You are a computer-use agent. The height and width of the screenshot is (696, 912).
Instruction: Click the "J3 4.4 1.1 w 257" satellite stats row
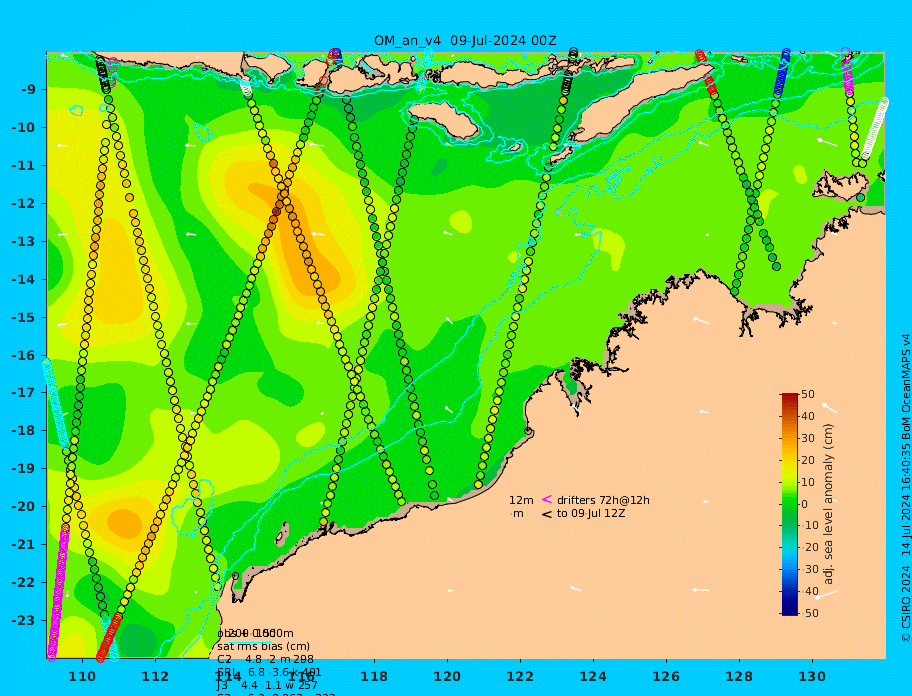tap(268, 686)
